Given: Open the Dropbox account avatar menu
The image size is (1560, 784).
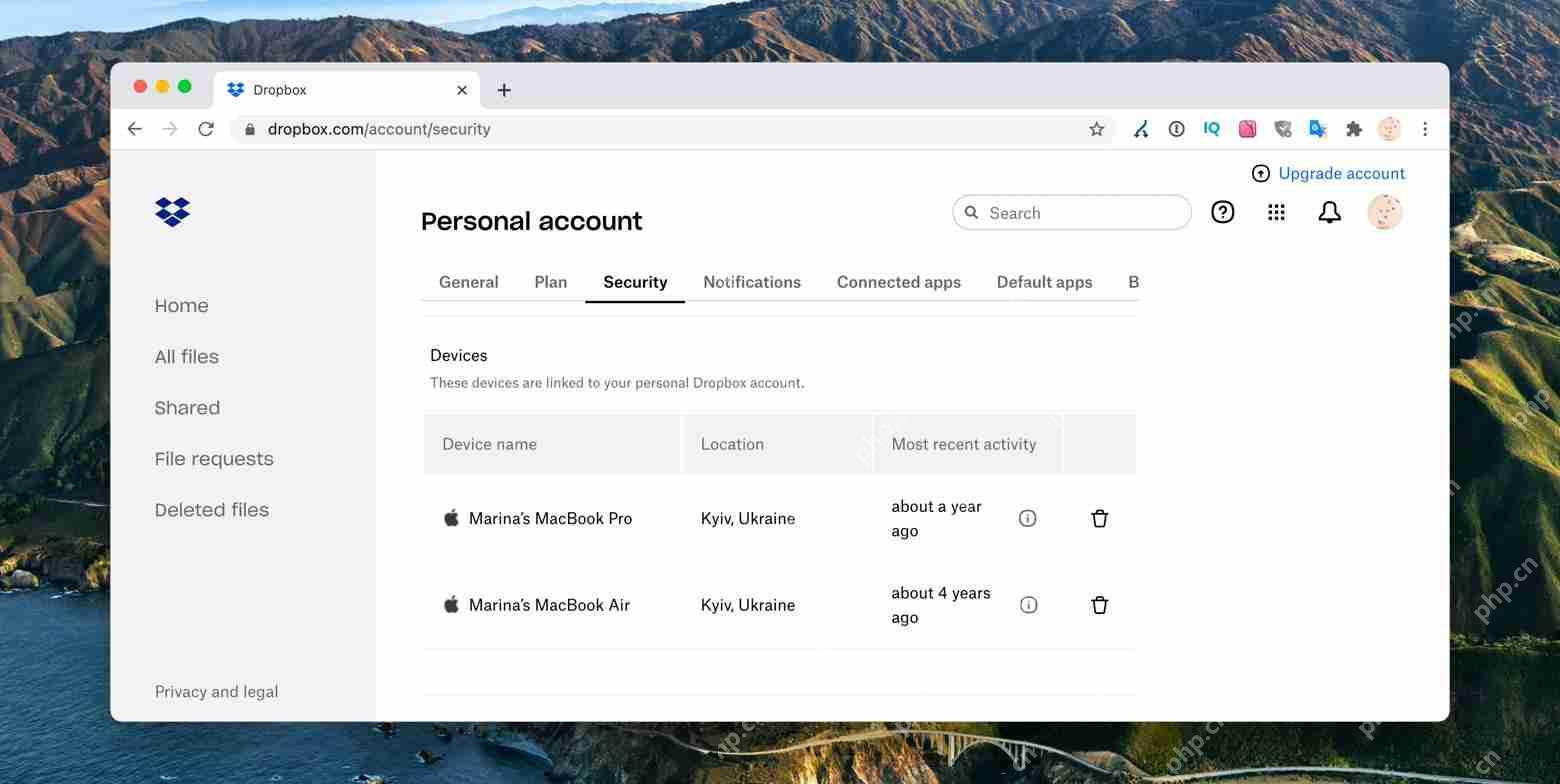Looking at the screenshot, I should pyautogui.click(x=1384, y=212).
